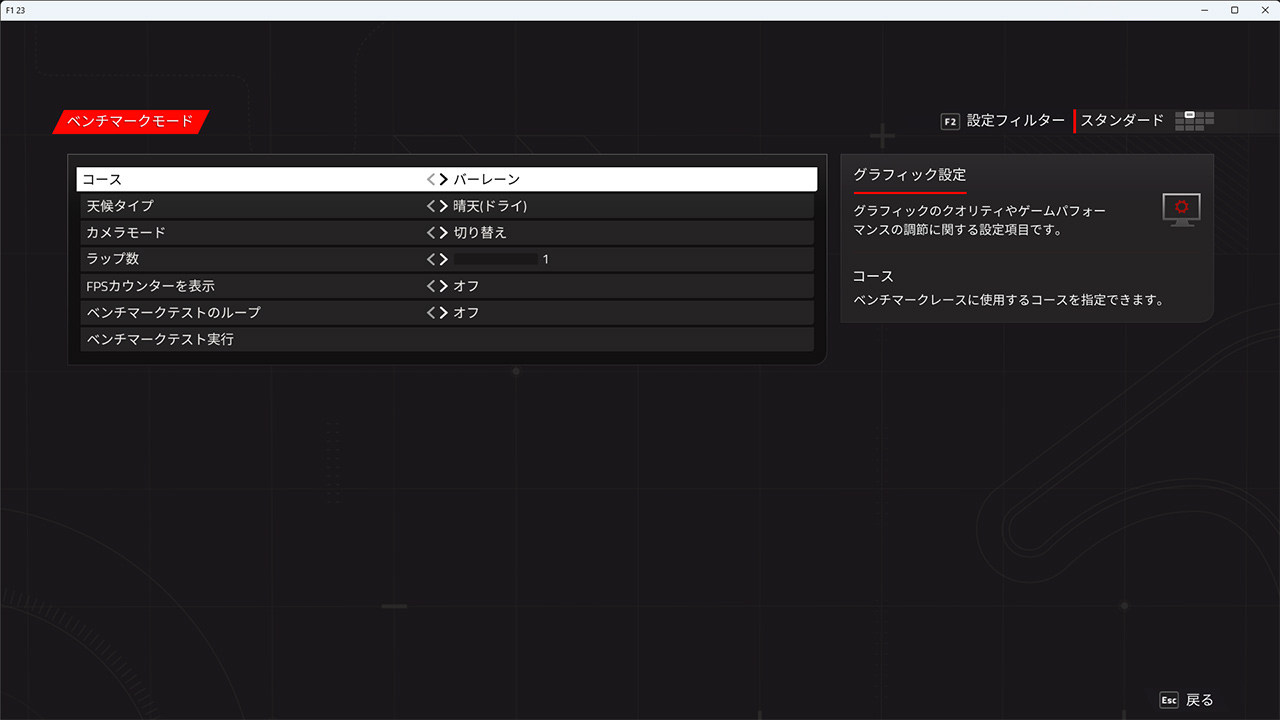The width and height of the screenshot is (1280, 720).
Task: Click right arrow on カメラモード row
Action: (443, 233)
